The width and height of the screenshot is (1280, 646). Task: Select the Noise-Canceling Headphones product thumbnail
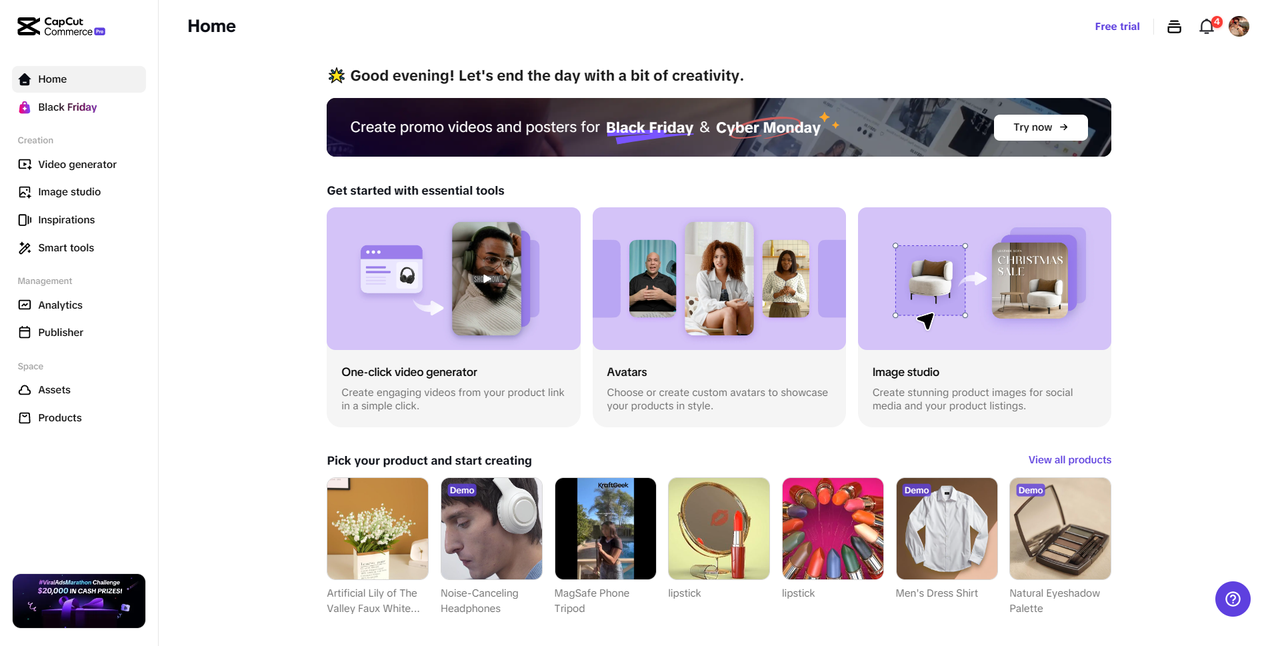(x=491, y=529)
